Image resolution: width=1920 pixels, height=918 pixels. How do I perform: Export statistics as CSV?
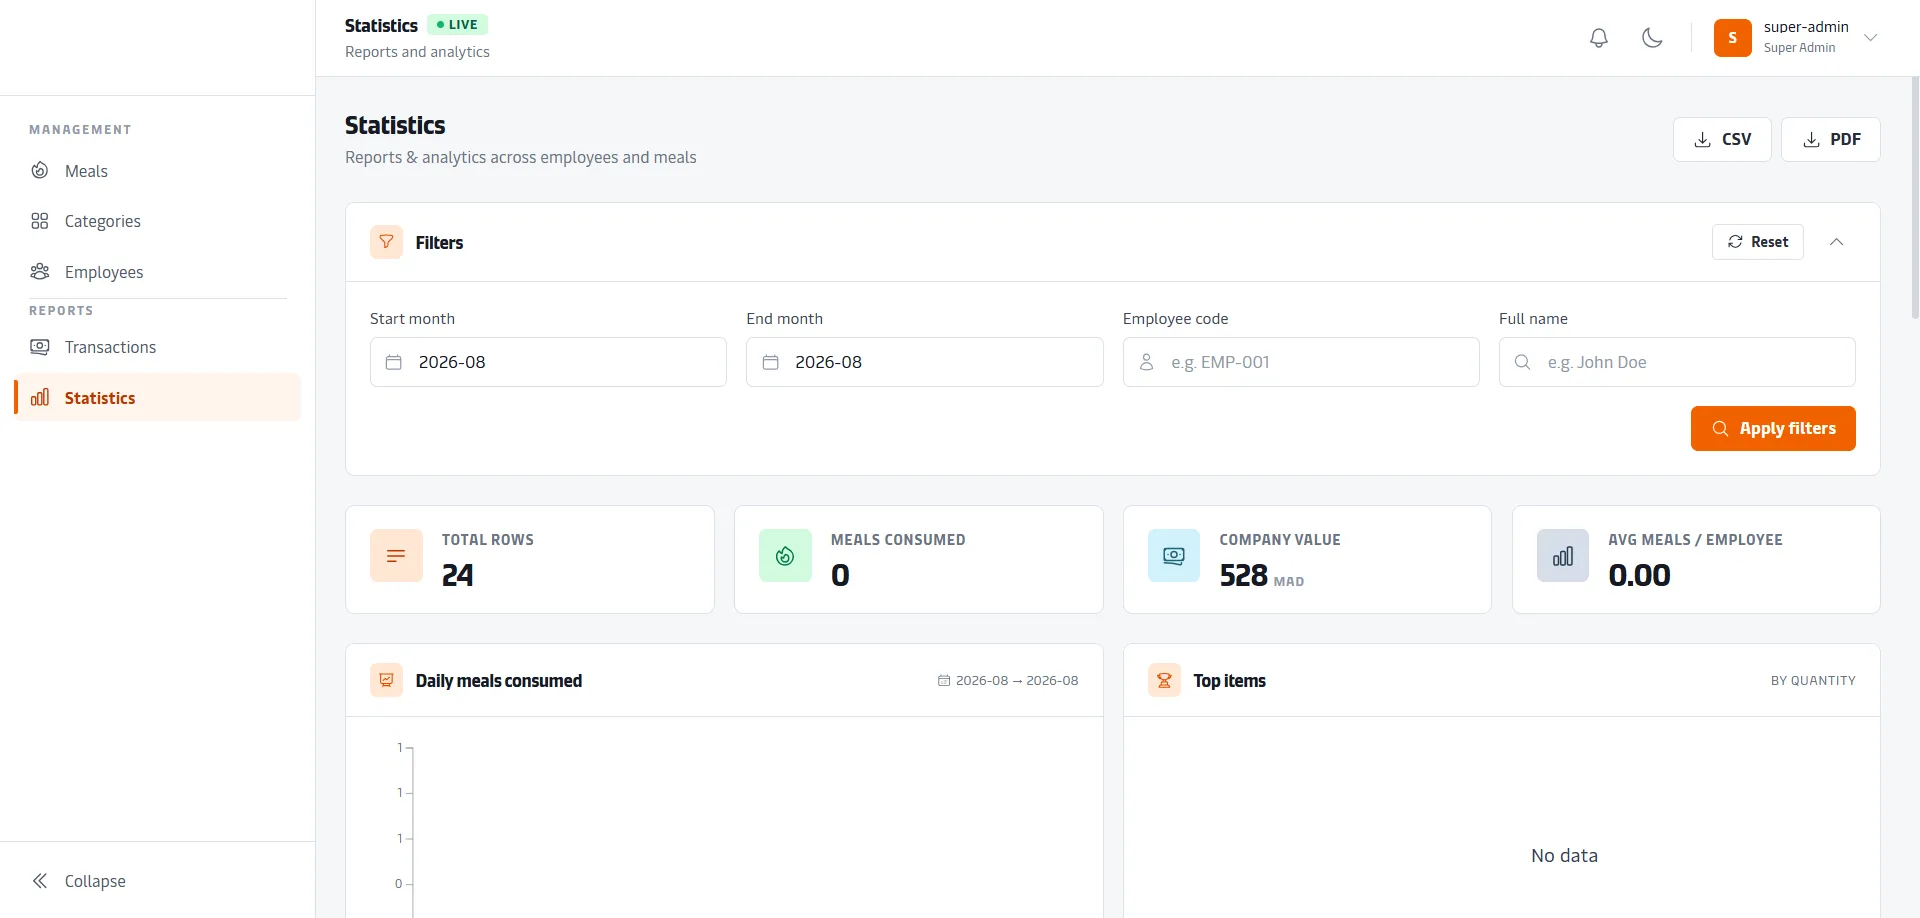click(x=1722, y=139)
